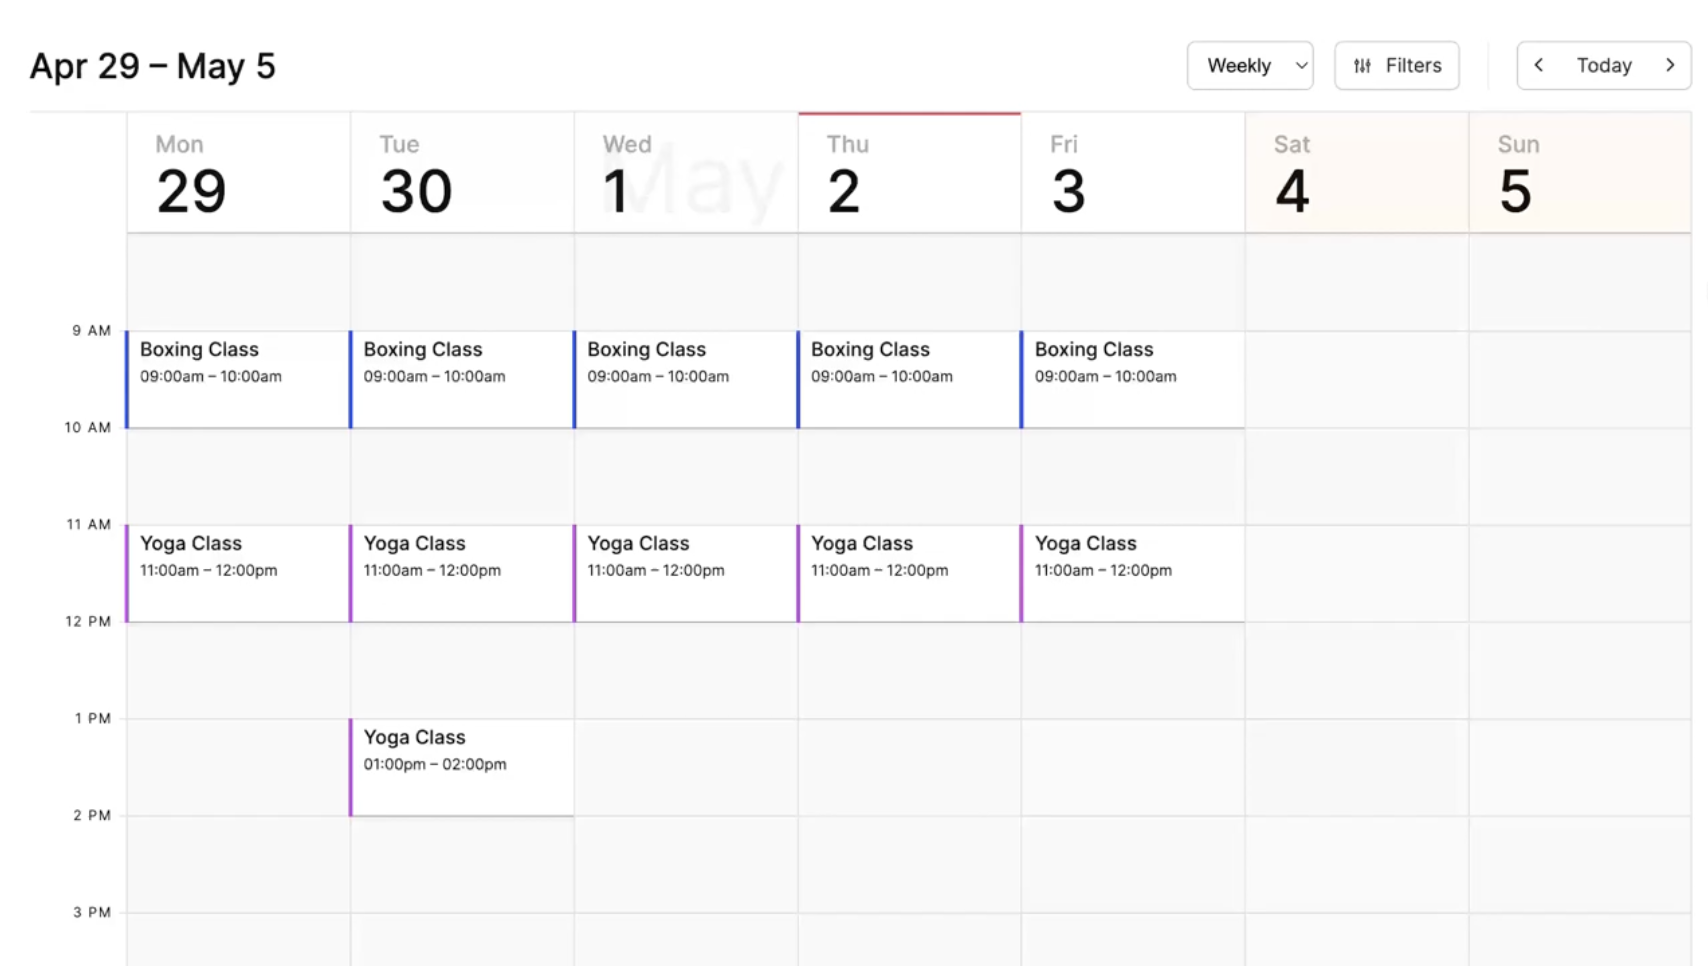The width and height of the screenshot is (1708, 966).
Task: Open the Filters panel
Action: pyautogui.click(x=1396, y=65)
